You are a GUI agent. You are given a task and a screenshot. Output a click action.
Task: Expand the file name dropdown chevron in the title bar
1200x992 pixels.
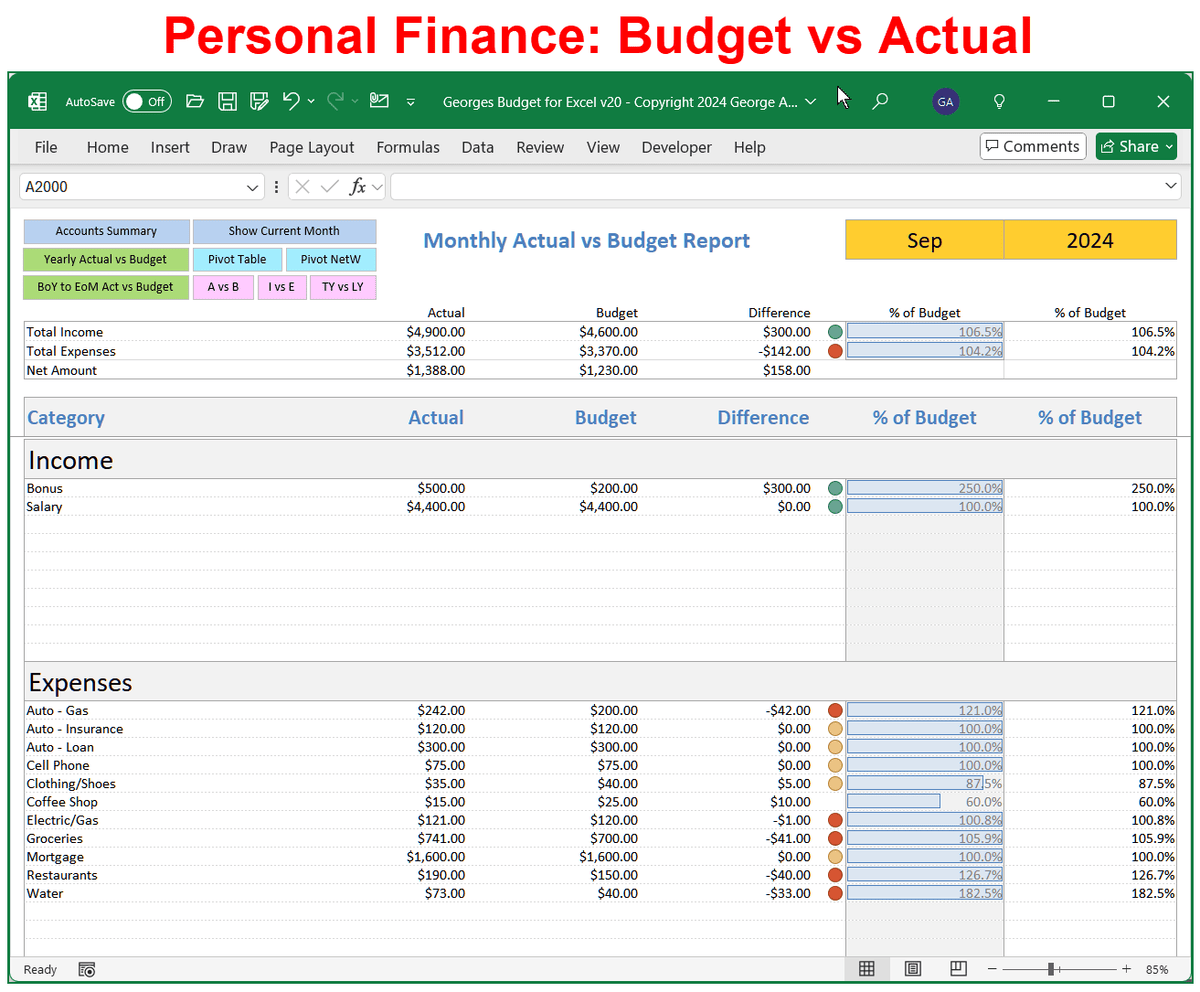point(810,101)
